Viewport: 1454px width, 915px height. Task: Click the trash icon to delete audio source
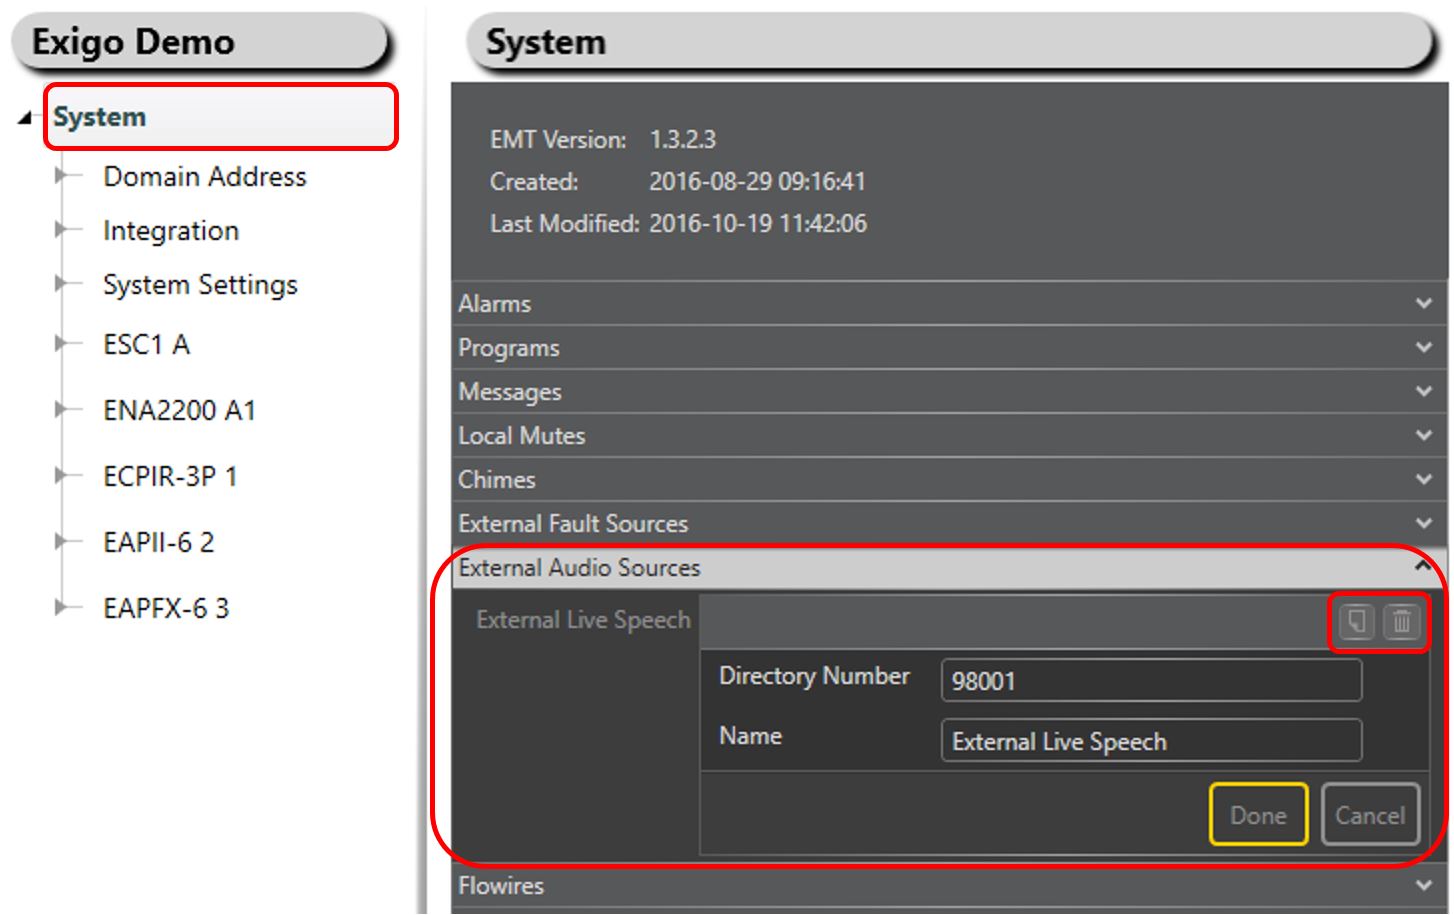coord(1402,621)
